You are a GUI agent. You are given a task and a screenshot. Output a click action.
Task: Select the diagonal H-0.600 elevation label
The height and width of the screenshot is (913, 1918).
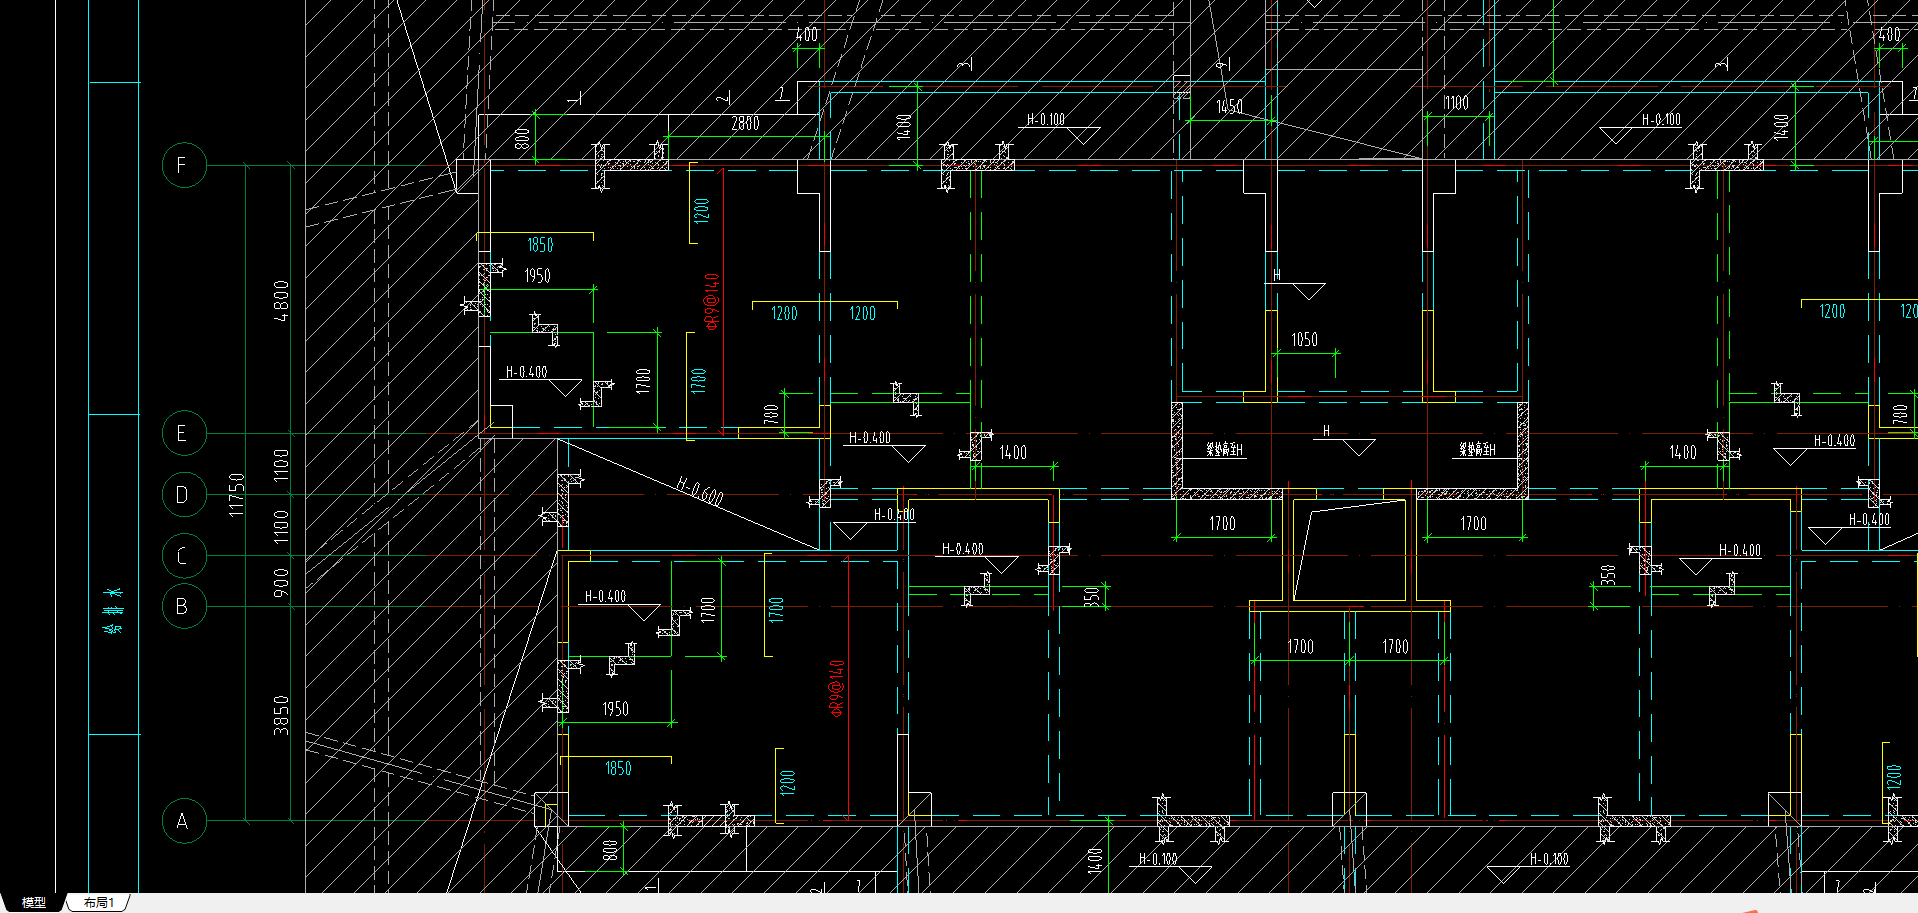[x=699, y=491]
